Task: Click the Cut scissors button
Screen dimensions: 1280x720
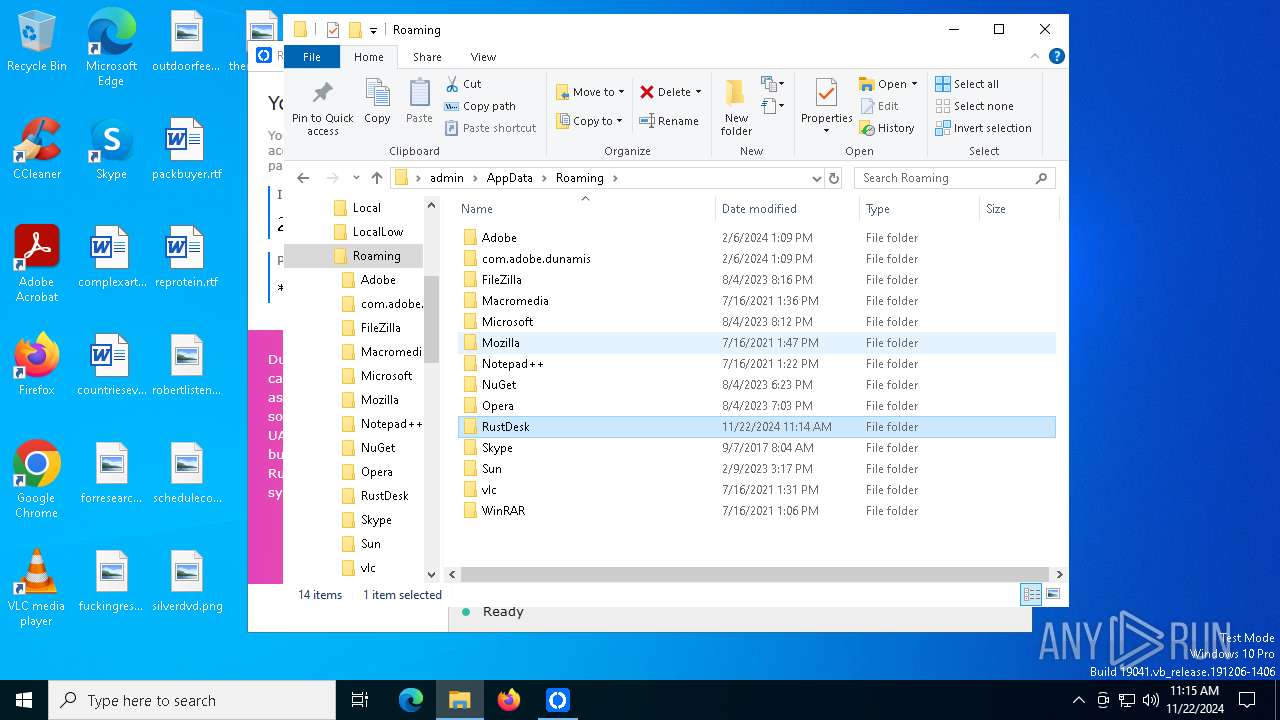Action: click(463, 84)
